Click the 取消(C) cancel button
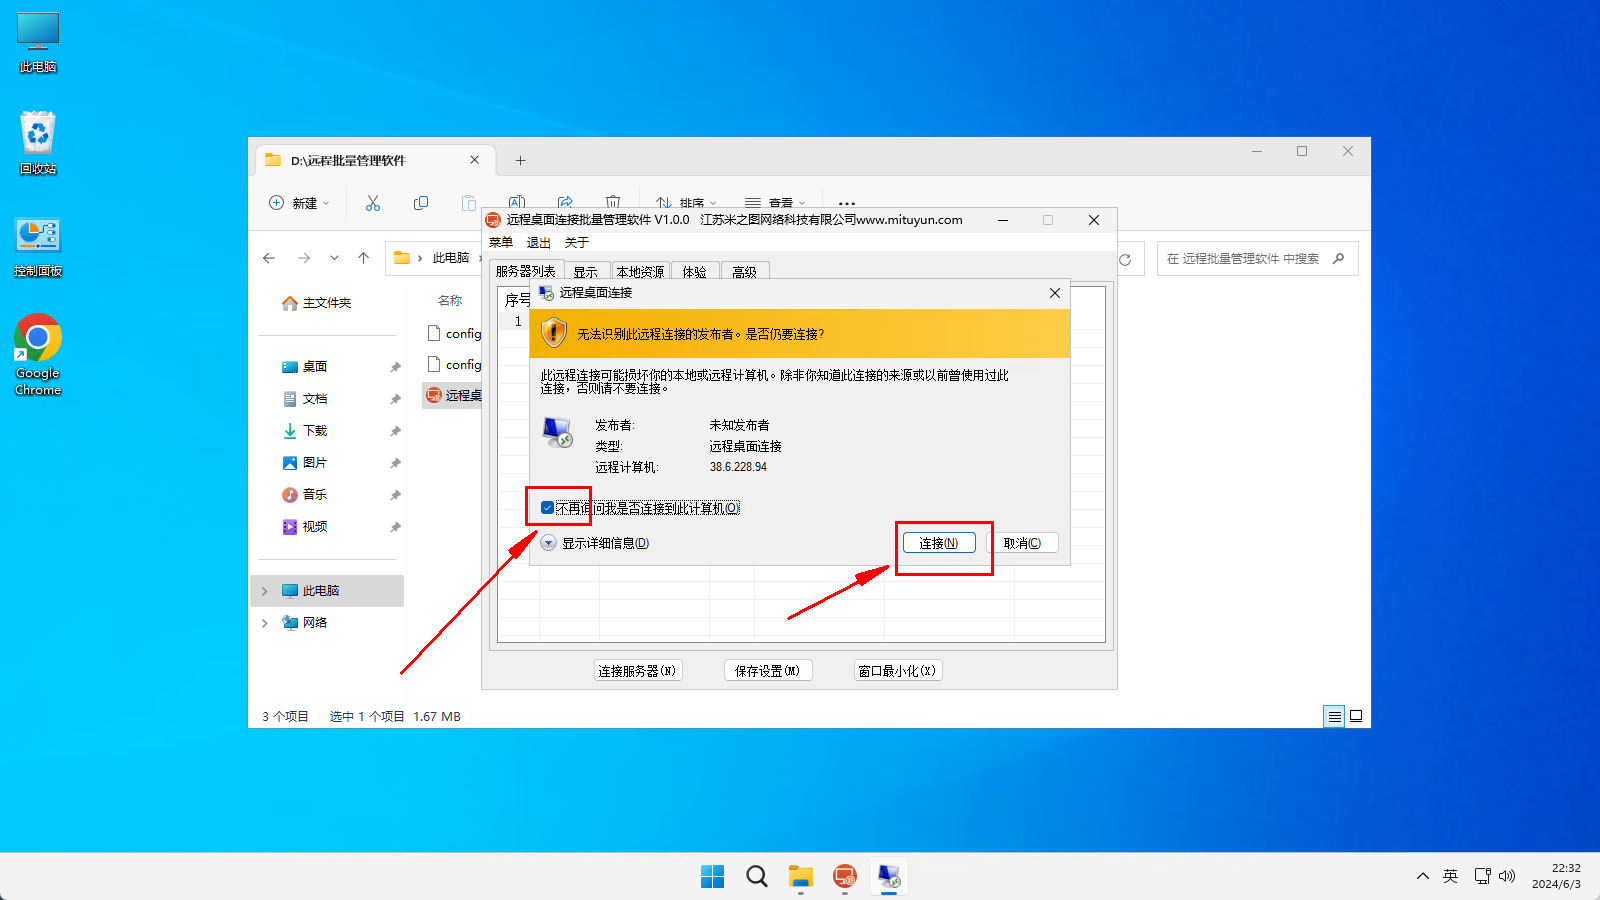This screenshot has height=900, width=1600. click(x=1022, y=543)
